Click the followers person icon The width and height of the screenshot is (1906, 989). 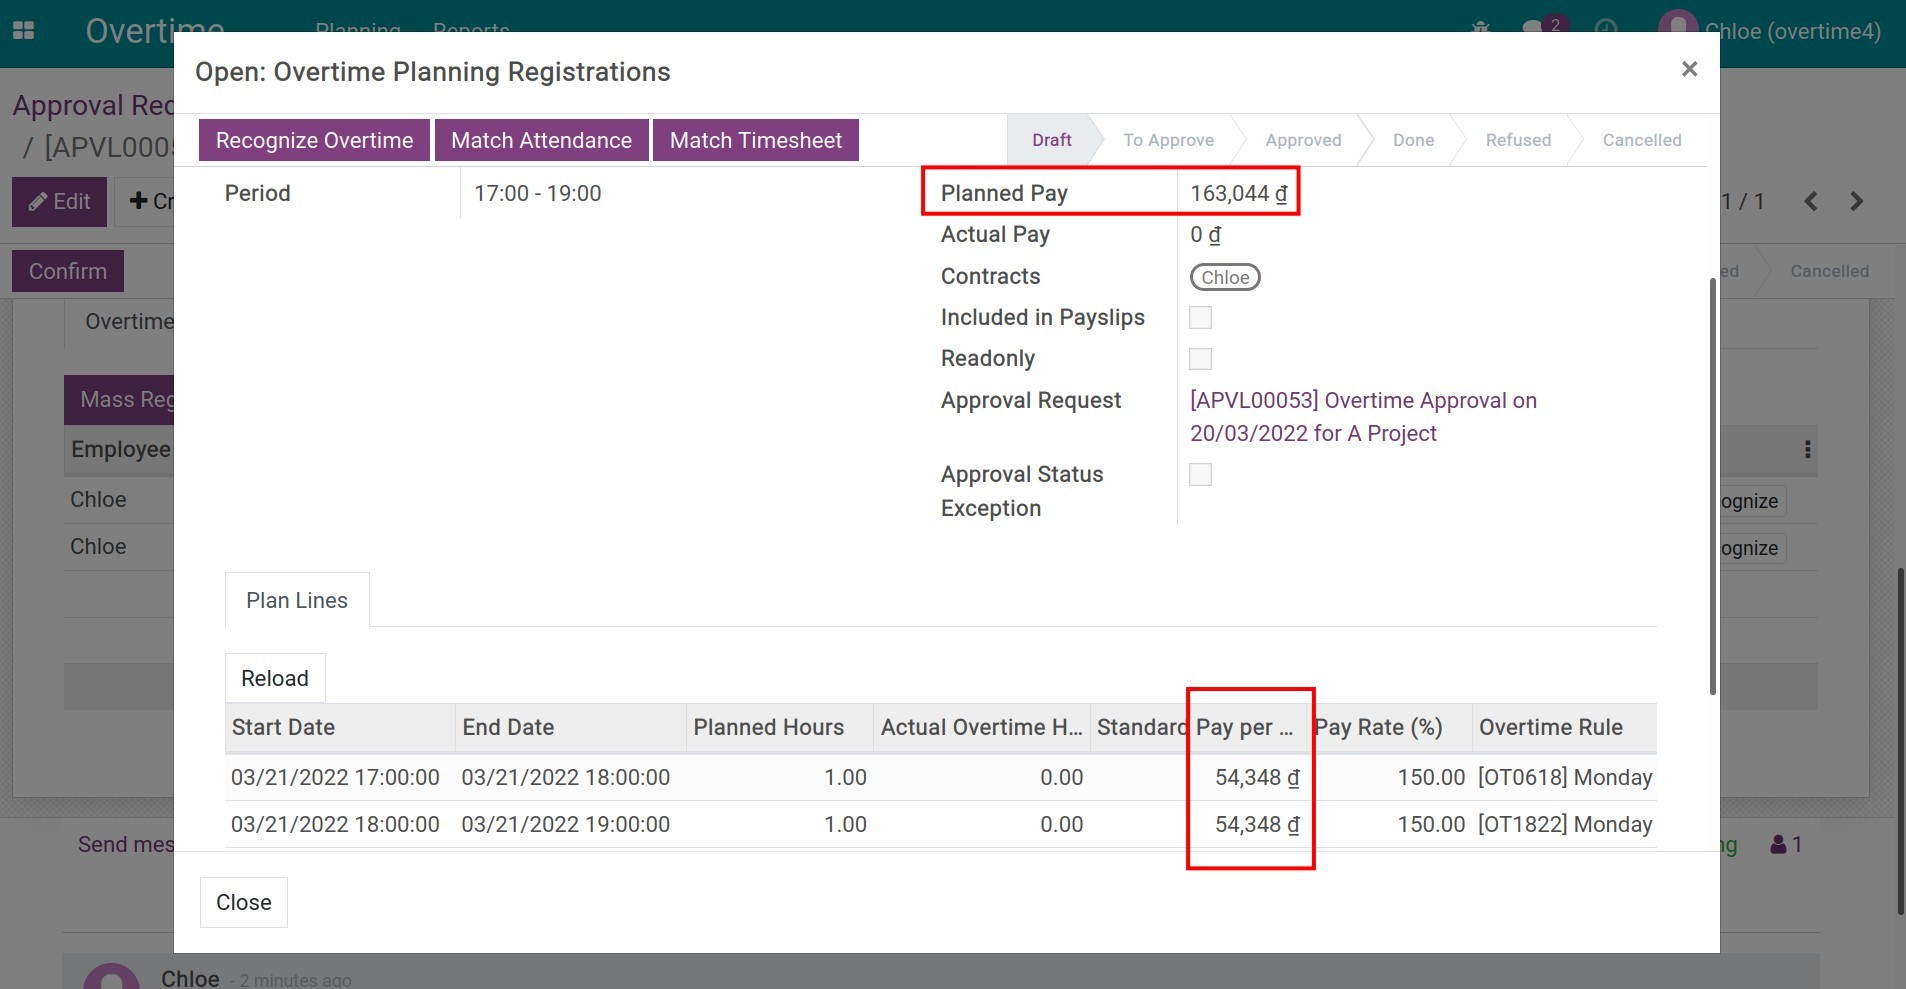click(x=1778, y=845)
